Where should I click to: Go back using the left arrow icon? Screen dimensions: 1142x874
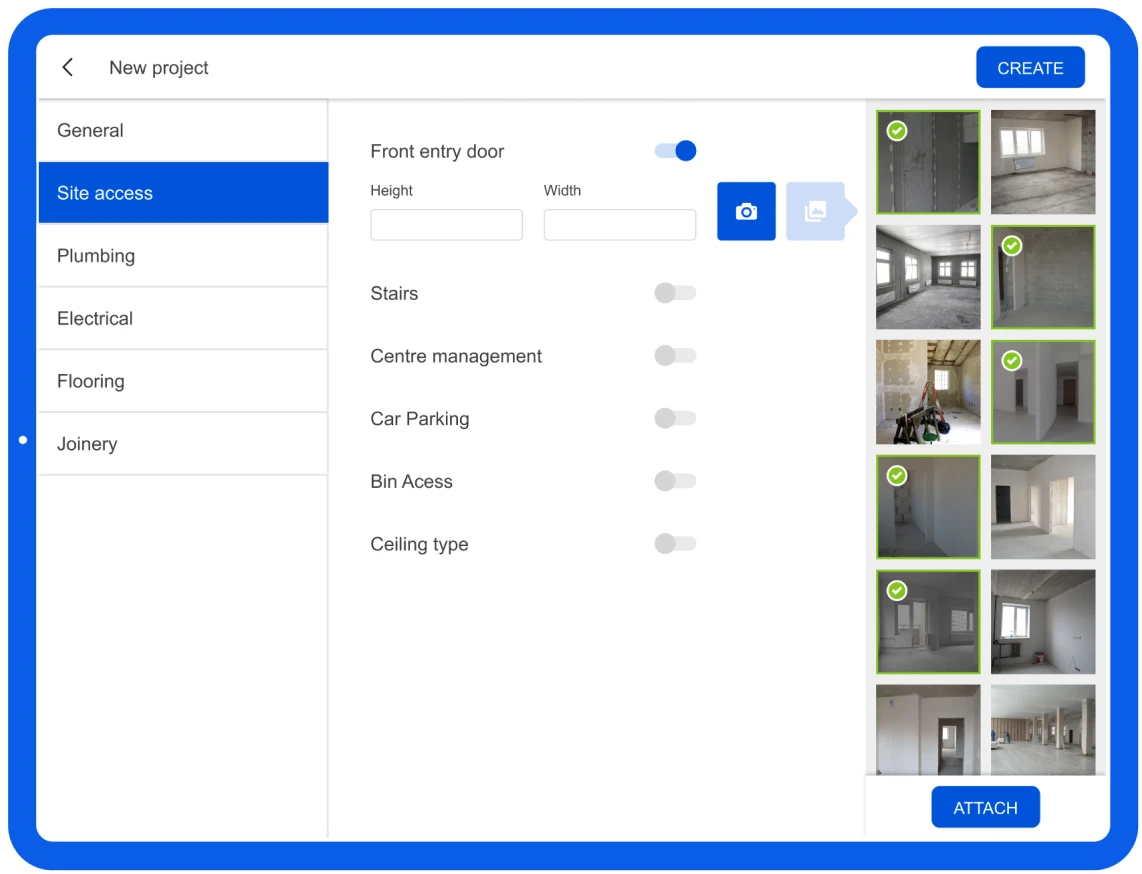68,68
